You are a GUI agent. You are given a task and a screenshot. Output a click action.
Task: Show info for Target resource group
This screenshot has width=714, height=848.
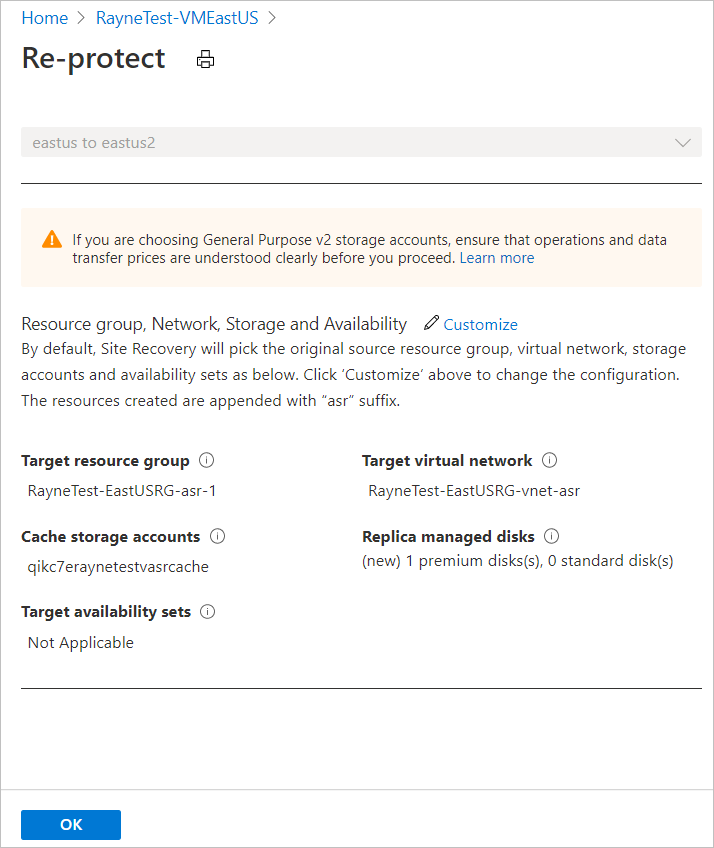click(207, 461)
